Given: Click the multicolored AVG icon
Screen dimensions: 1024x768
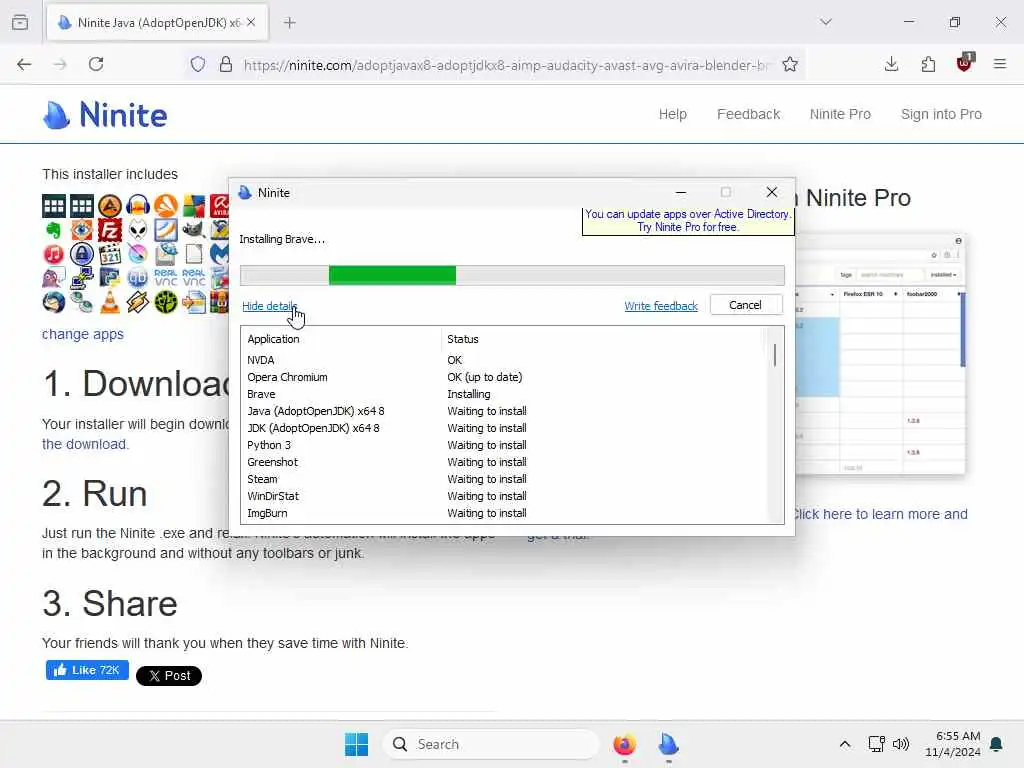Looking at the screenshot, I should point(194,206).
